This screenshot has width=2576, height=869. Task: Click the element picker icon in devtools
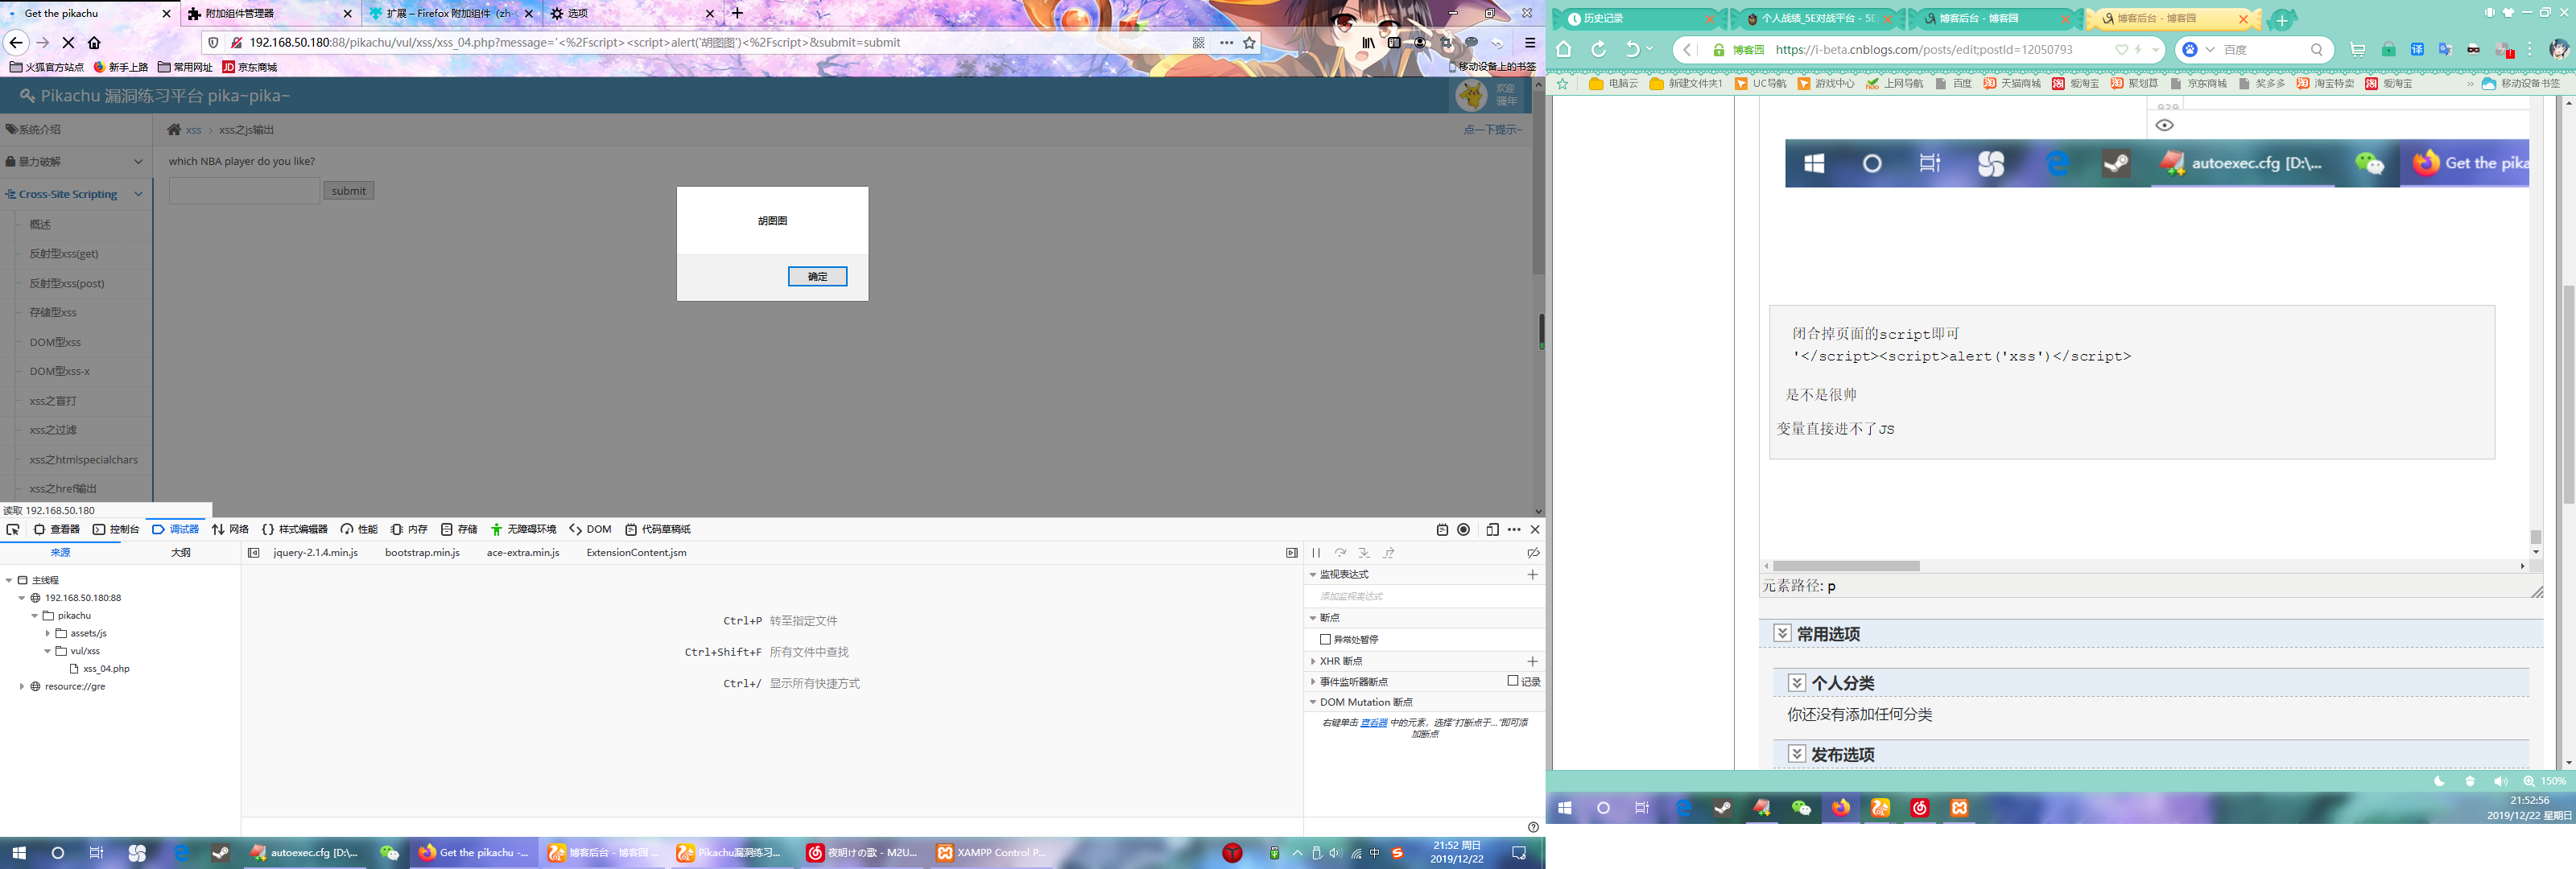13,529
